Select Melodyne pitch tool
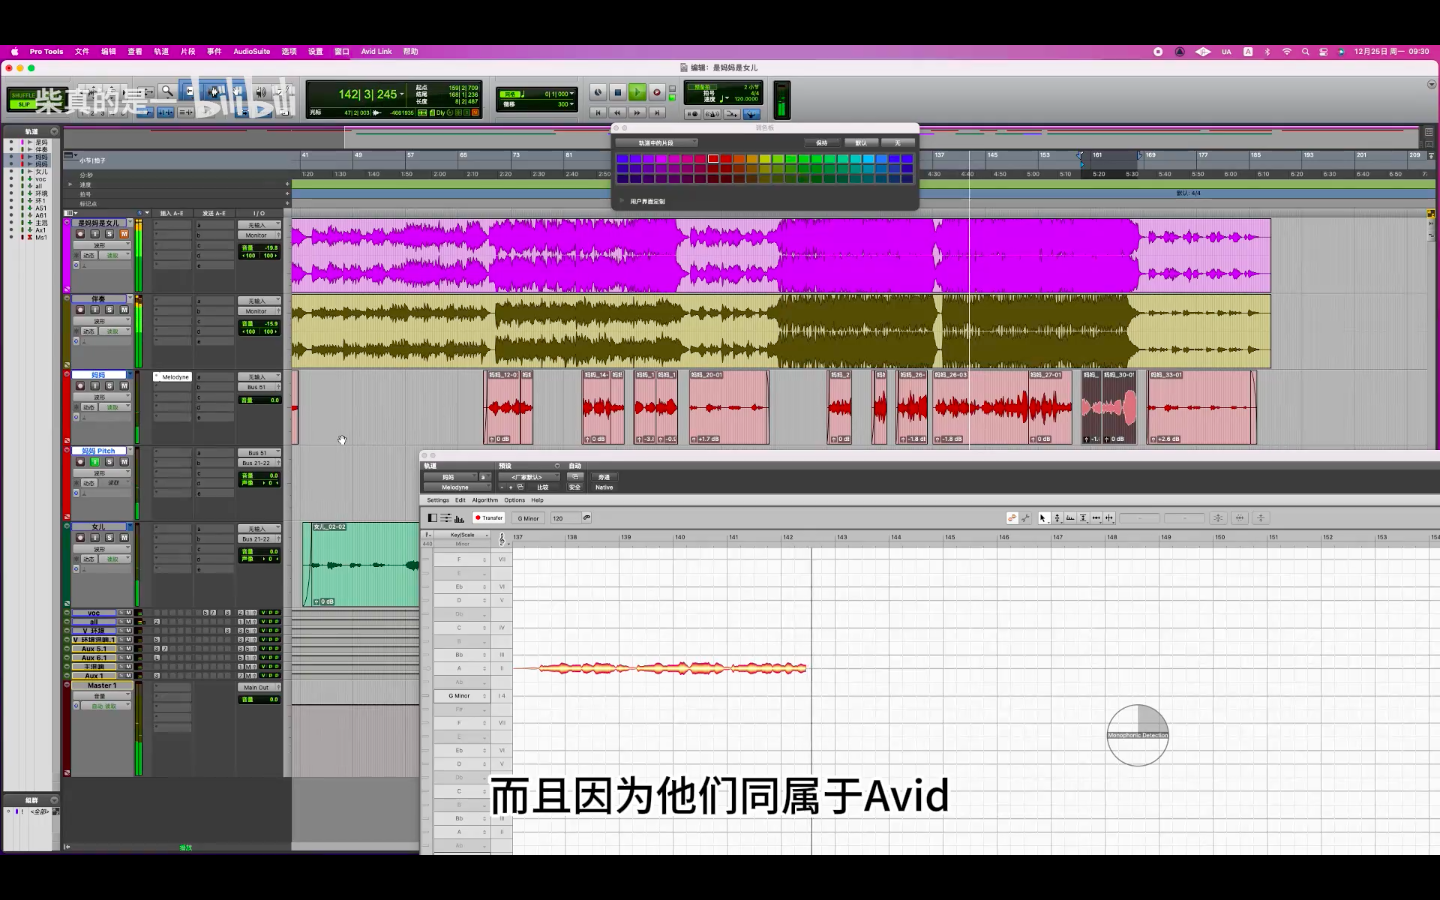The image size is (1440, 900). click(x=1057, y=518)
